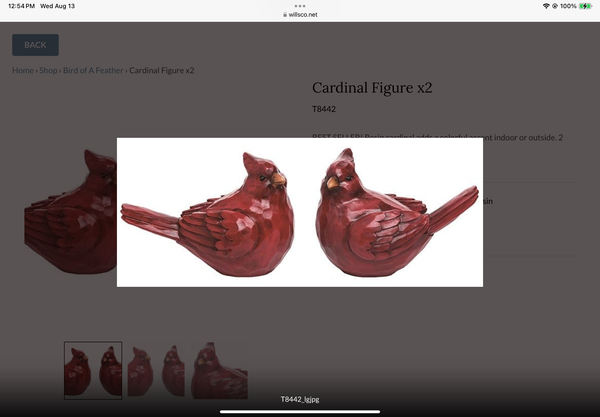Tap the home indicator bar at bottom
The width and height of the screenshot is (600, 417).
[300, 411]
